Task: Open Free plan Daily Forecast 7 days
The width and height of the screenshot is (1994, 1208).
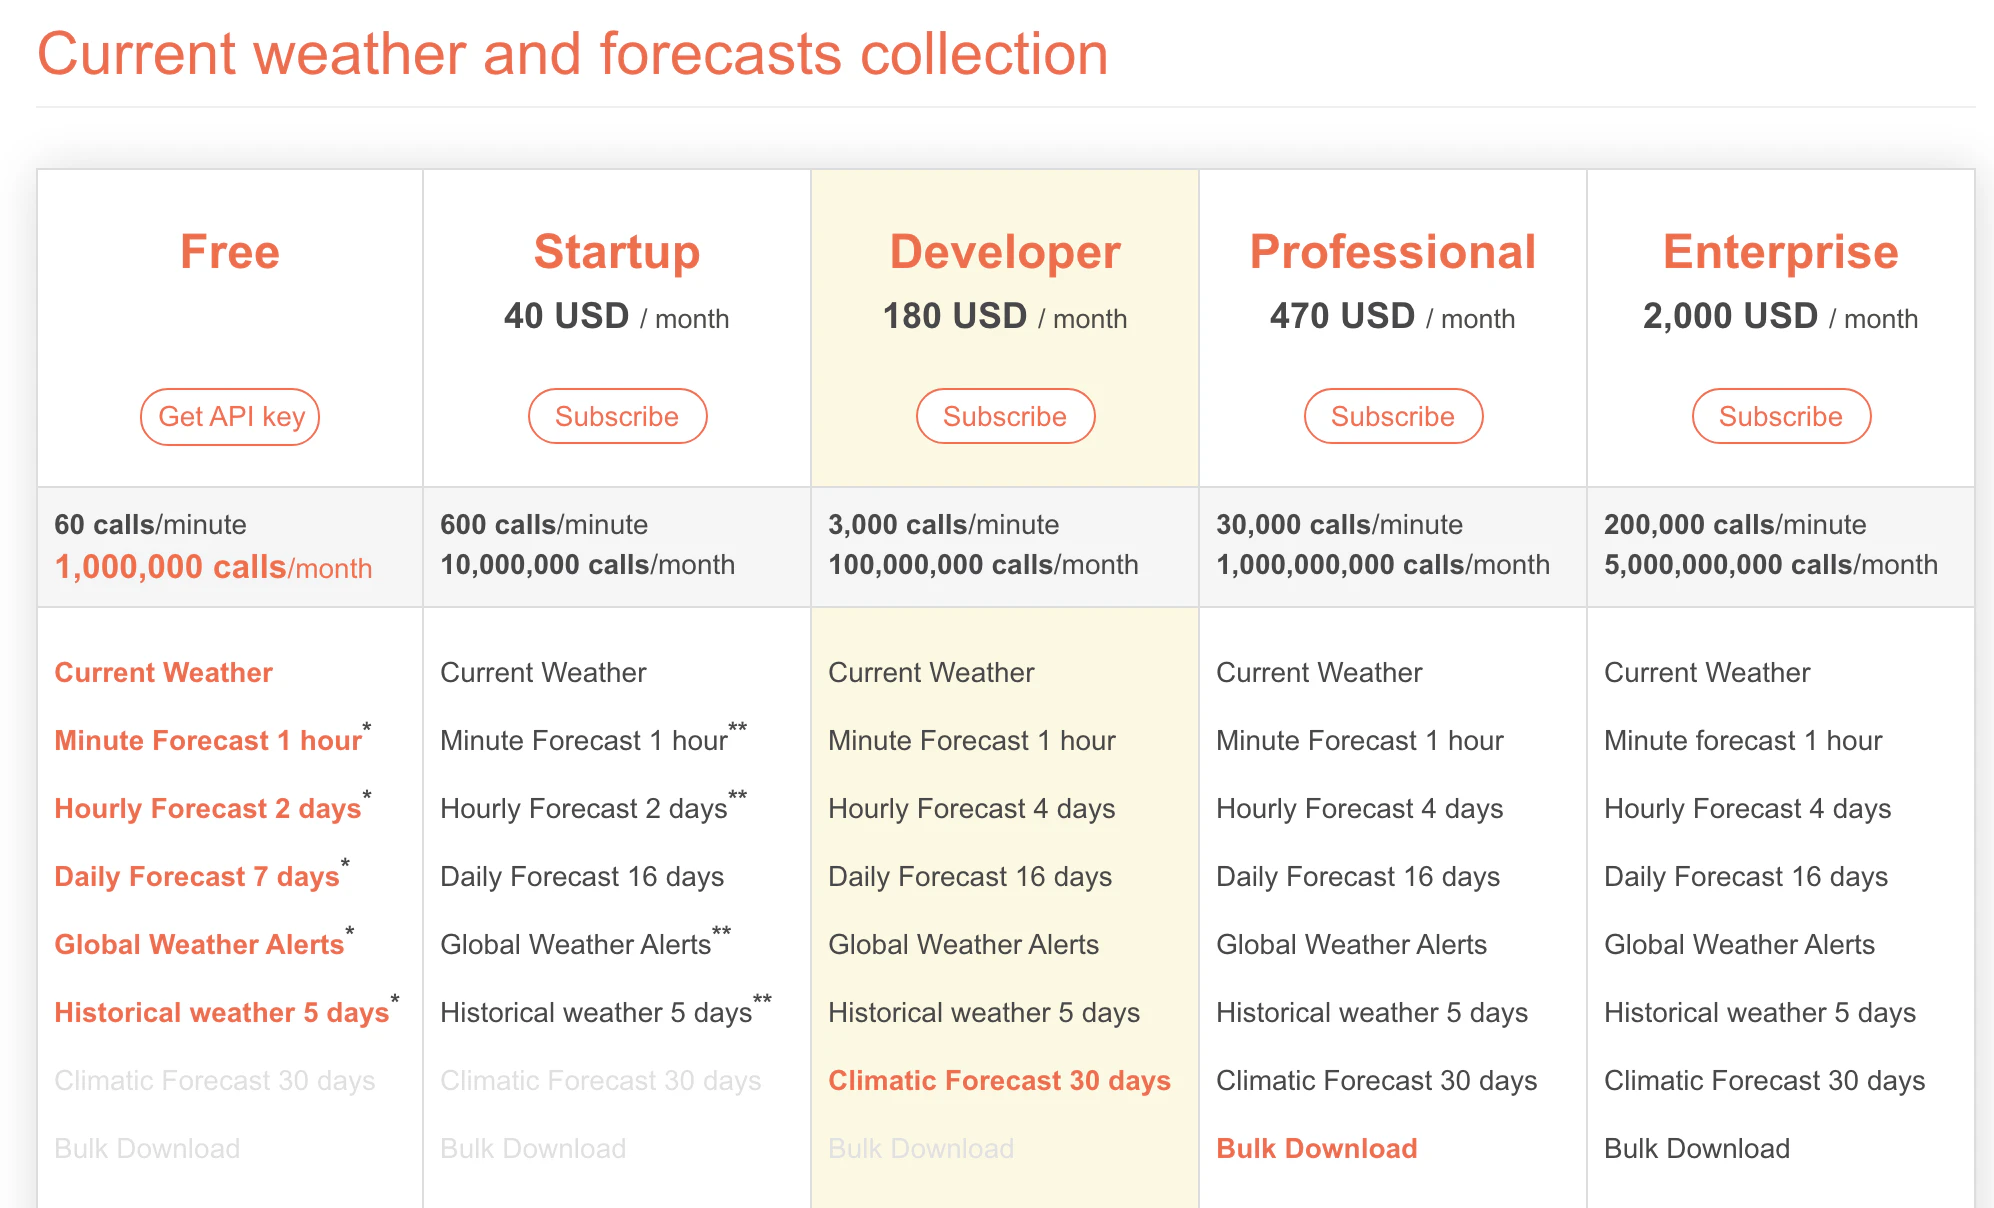Action: [x=197, y=876]
